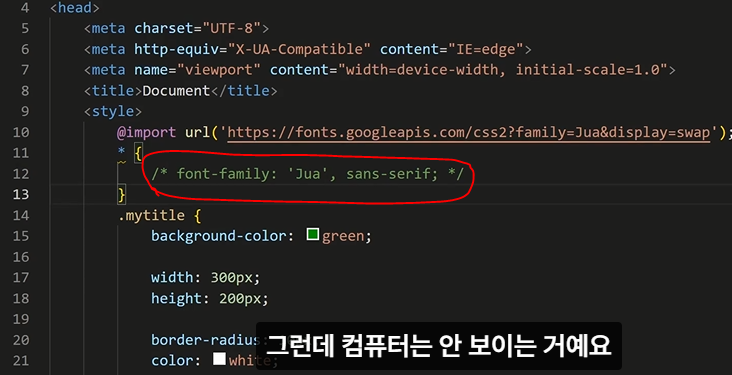Click the width property on line 17
The height and width of the screenshot is (375, 732).
point(172,277)
